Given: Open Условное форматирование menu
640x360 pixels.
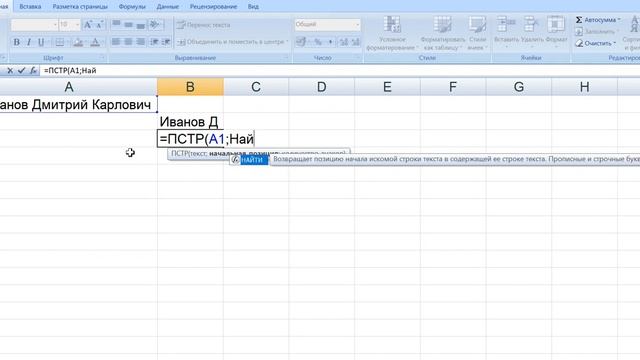Looking at the screenshot, I should (x=392, y=33).
